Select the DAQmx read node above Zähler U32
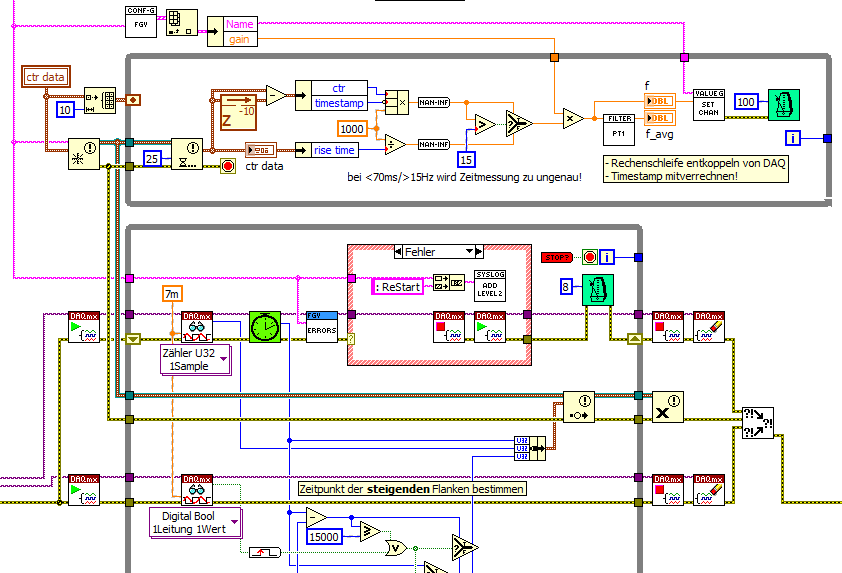The height and width of the screenshot is (573, 842). point(197,327)
